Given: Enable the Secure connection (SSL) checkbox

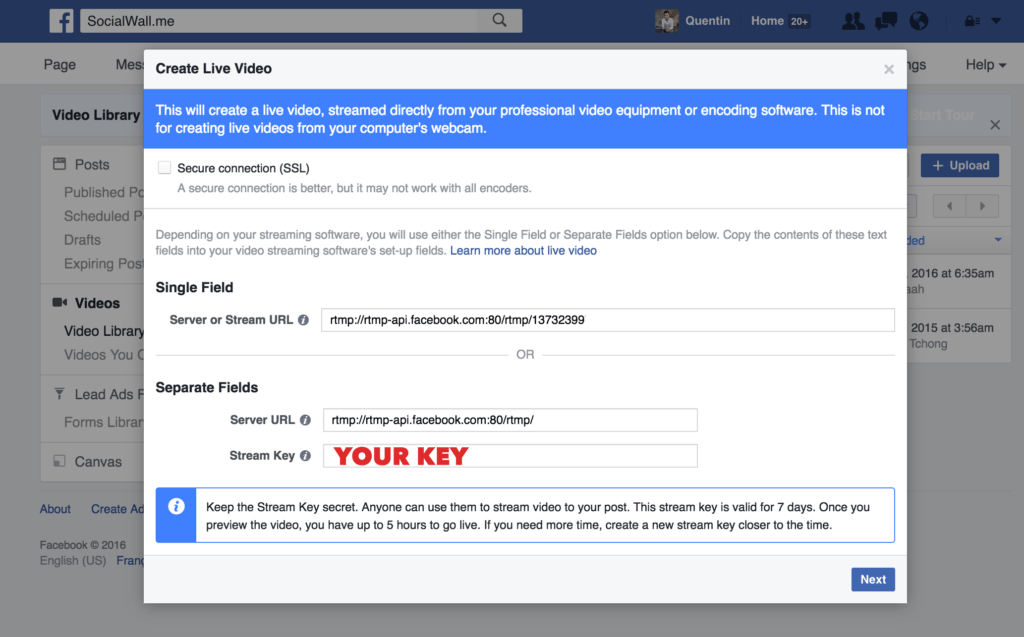Looking at the screenshot, I should 164,167.
